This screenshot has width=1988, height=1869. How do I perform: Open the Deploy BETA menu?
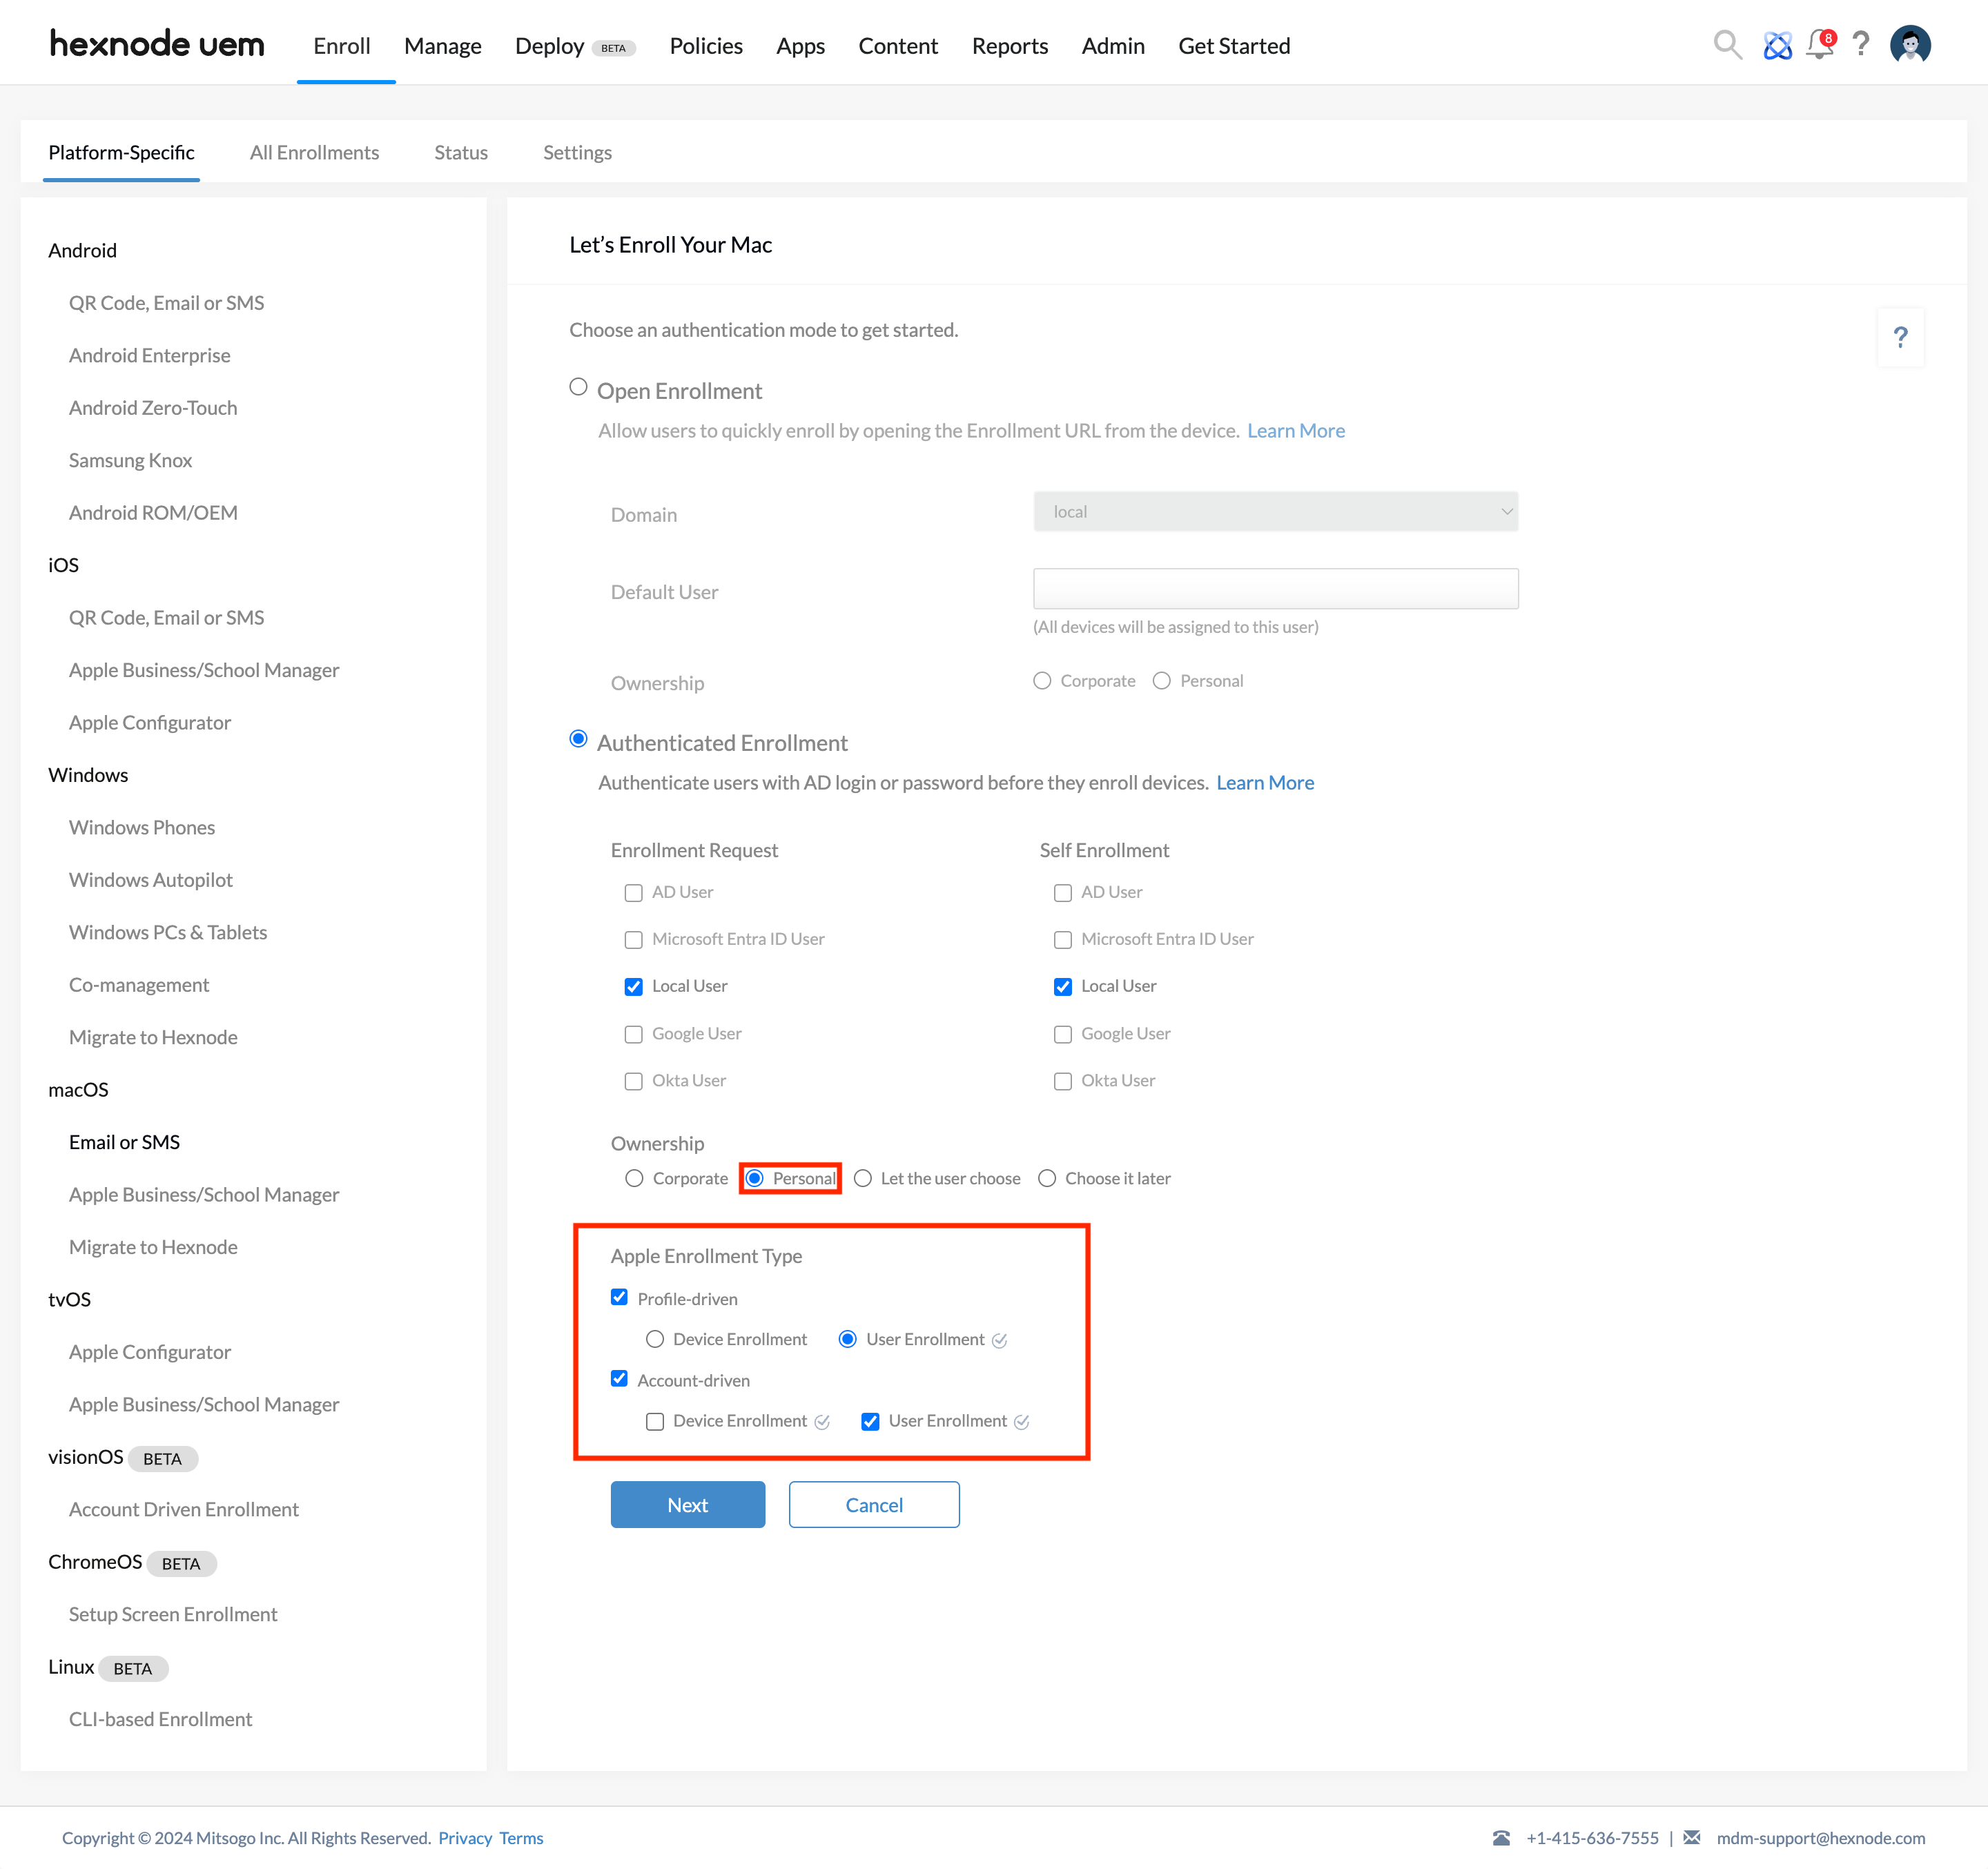pyautogui.click(x=575, y=46)
